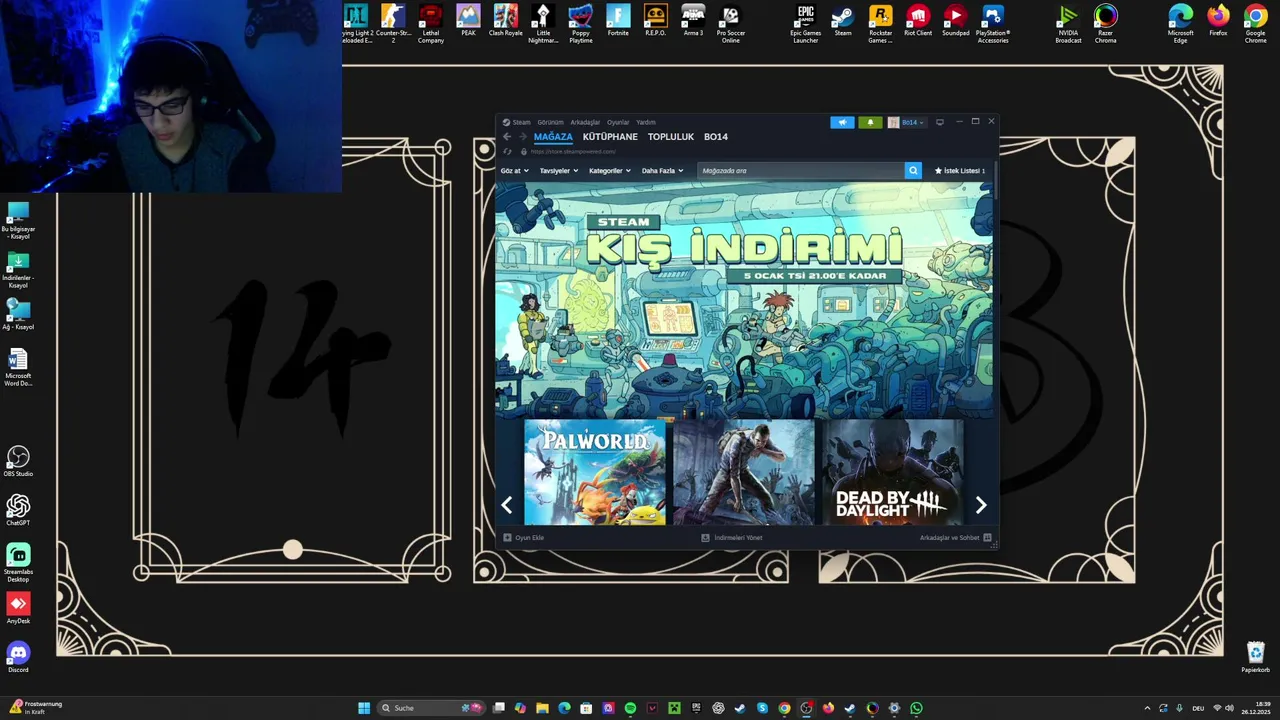Open İstek Listesi wishlist
Viewport: 1280px width, 720px height.
click(x=960, y=171)
